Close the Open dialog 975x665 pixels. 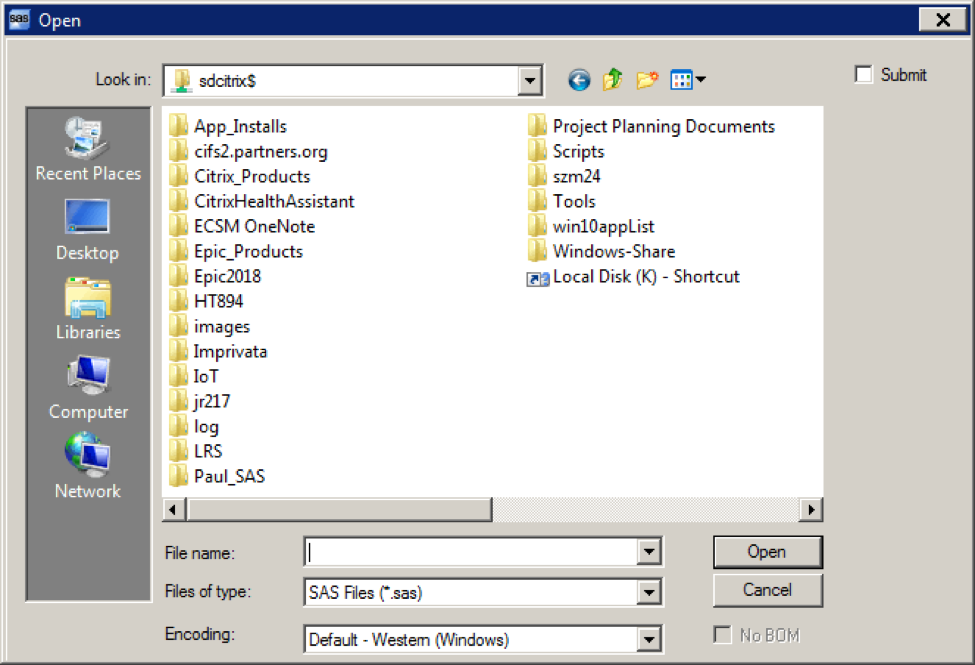pyautogui.click(x=943, y=20)
